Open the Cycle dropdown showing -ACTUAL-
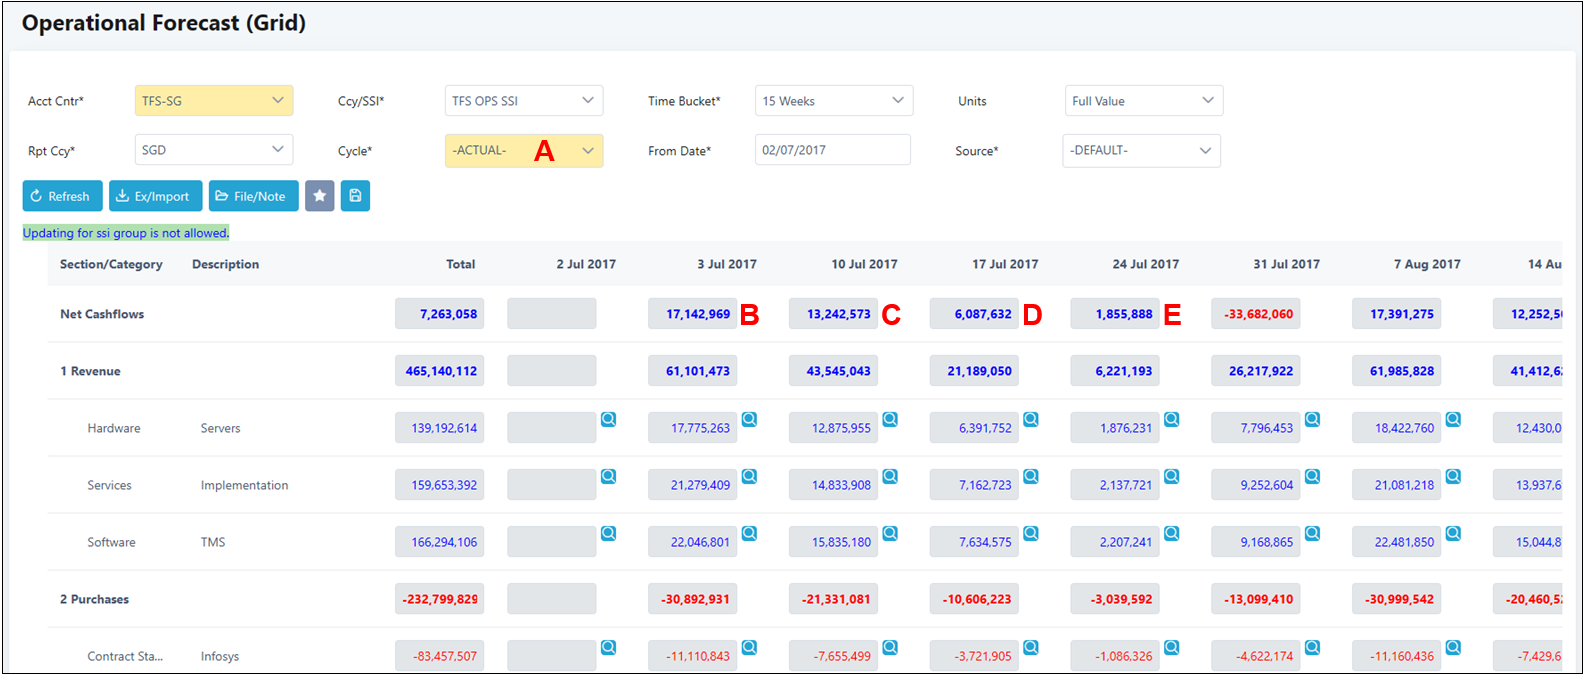This screenshot has height=676, width=1585. coord(523,151)
